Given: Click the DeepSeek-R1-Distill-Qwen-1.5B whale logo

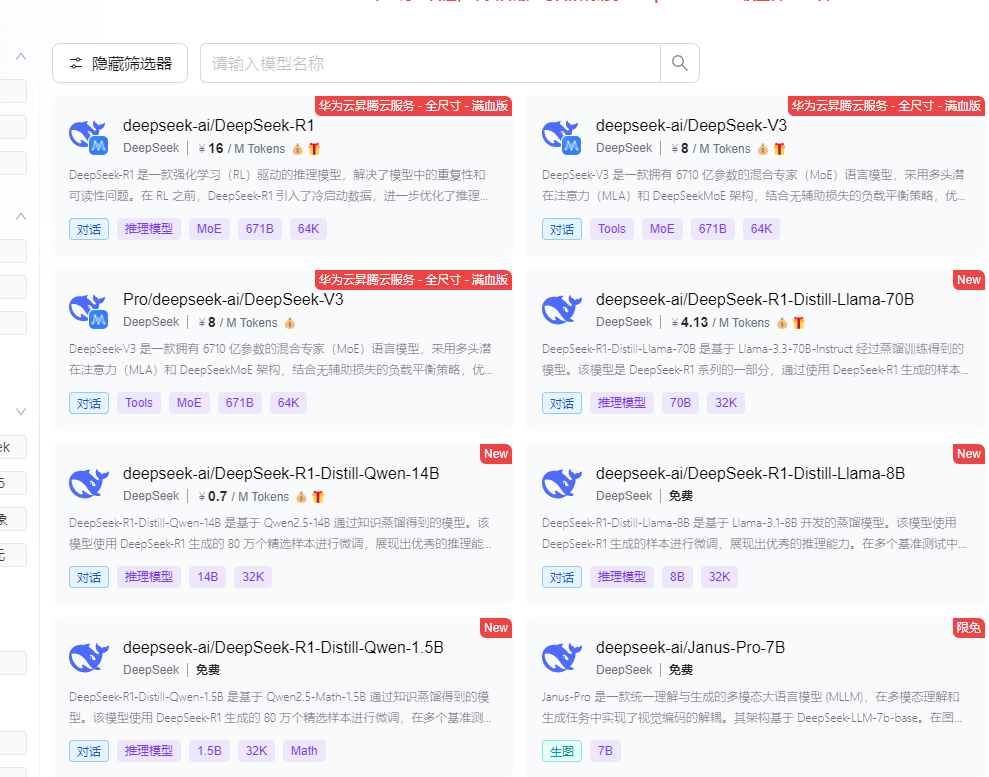Looking at the screenshot, I should click(x=88, y=658).
